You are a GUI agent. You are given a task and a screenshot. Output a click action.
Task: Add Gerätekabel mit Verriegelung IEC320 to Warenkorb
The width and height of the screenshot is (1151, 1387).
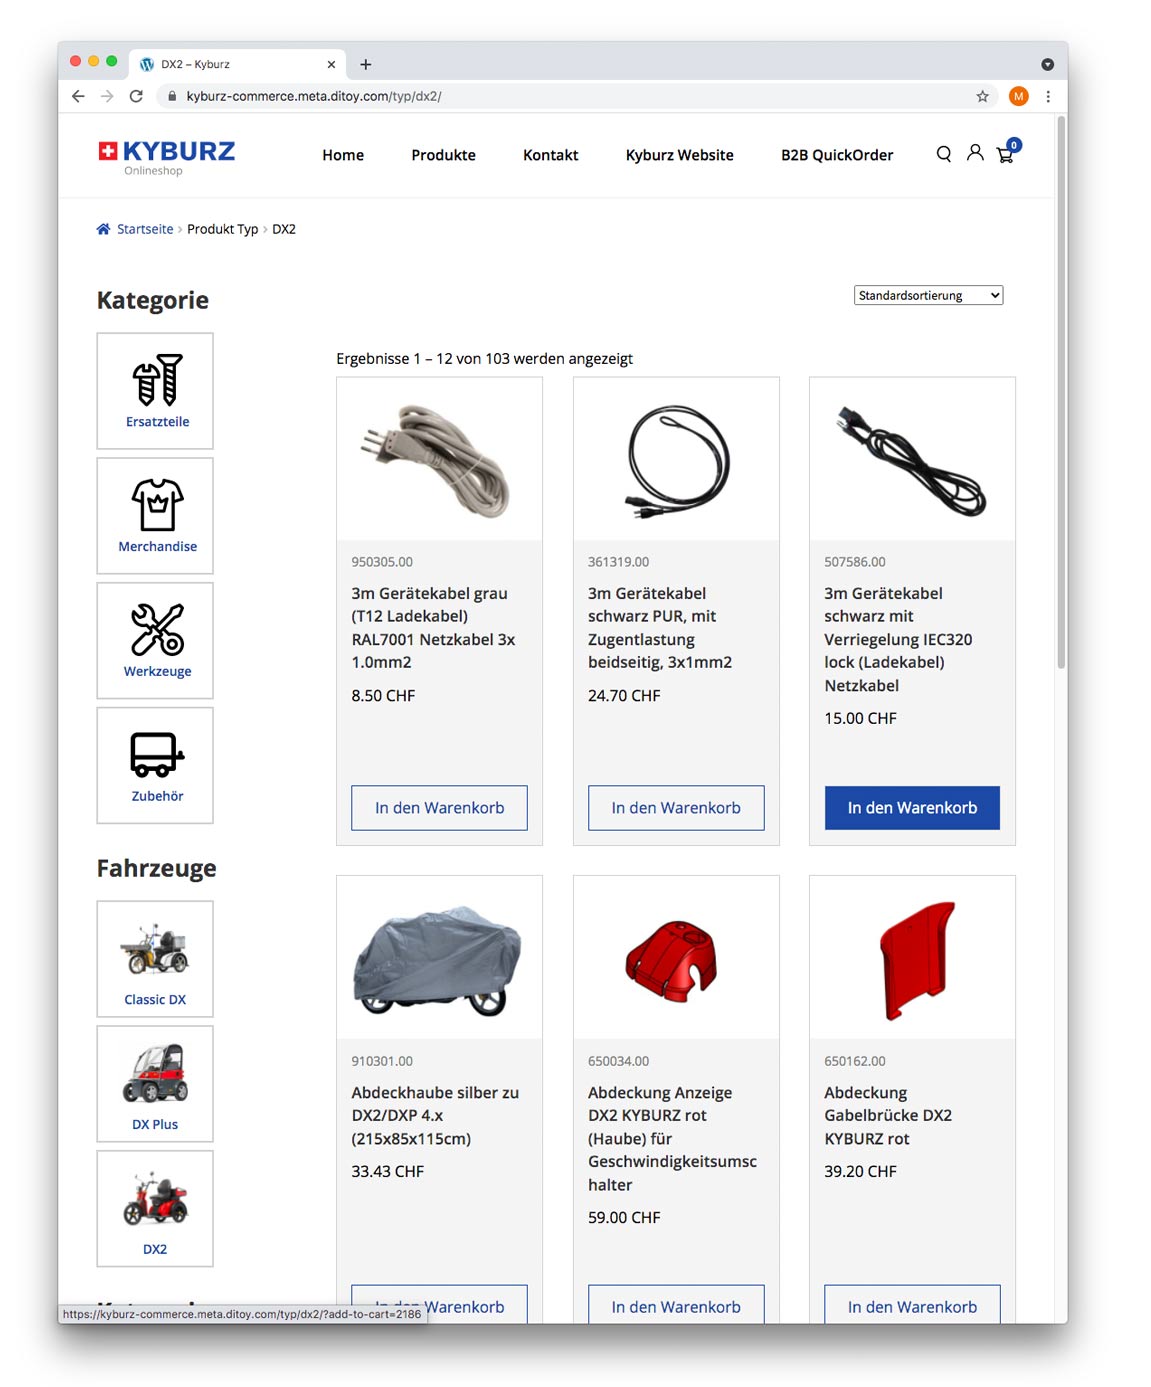pyautogui.click(x=912, y=808)
